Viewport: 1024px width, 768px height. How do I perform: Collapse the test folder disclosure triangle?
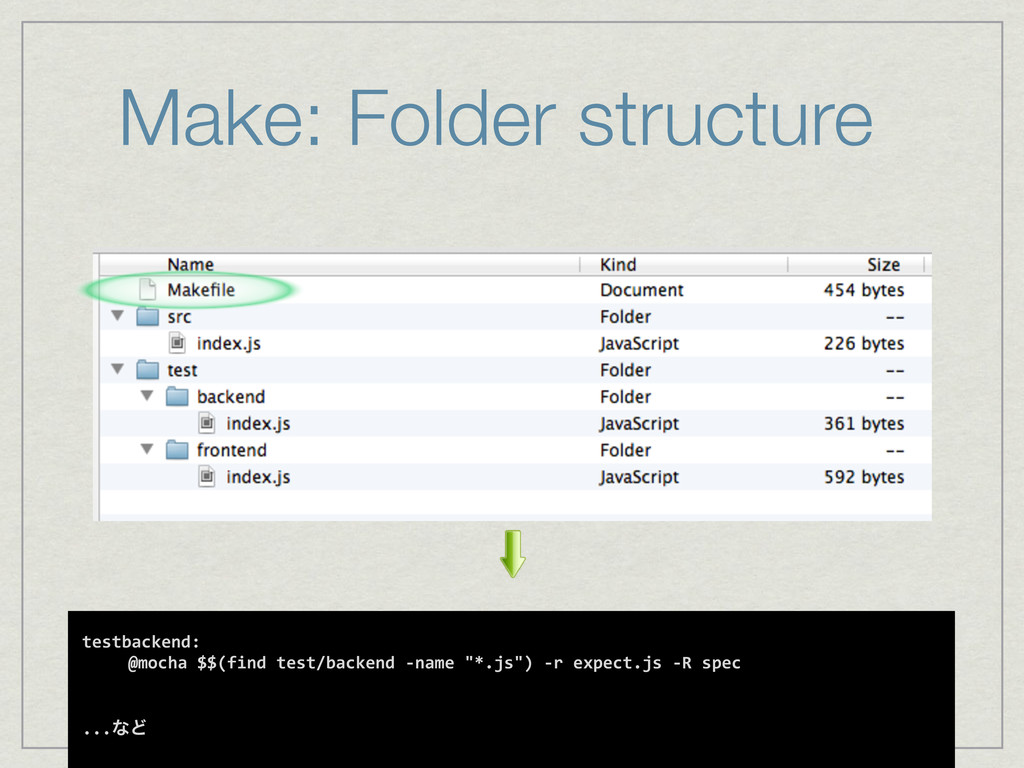click(118, 370)
